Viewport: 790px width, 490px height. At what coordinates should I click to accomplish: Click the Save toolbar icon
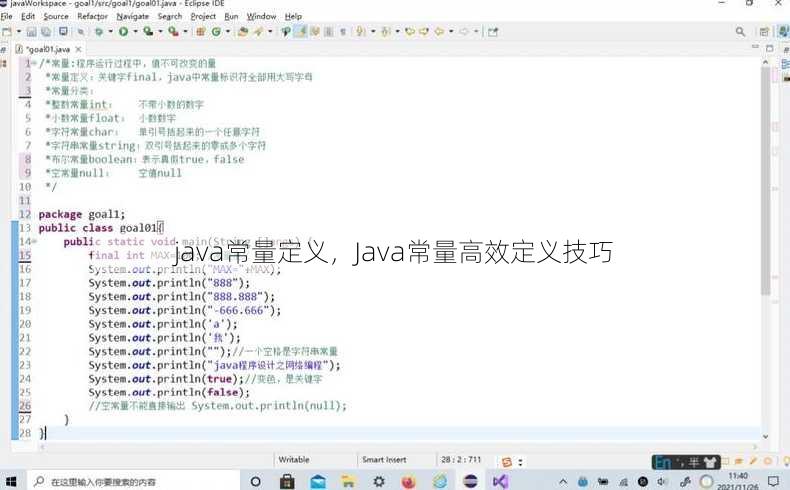32,32
